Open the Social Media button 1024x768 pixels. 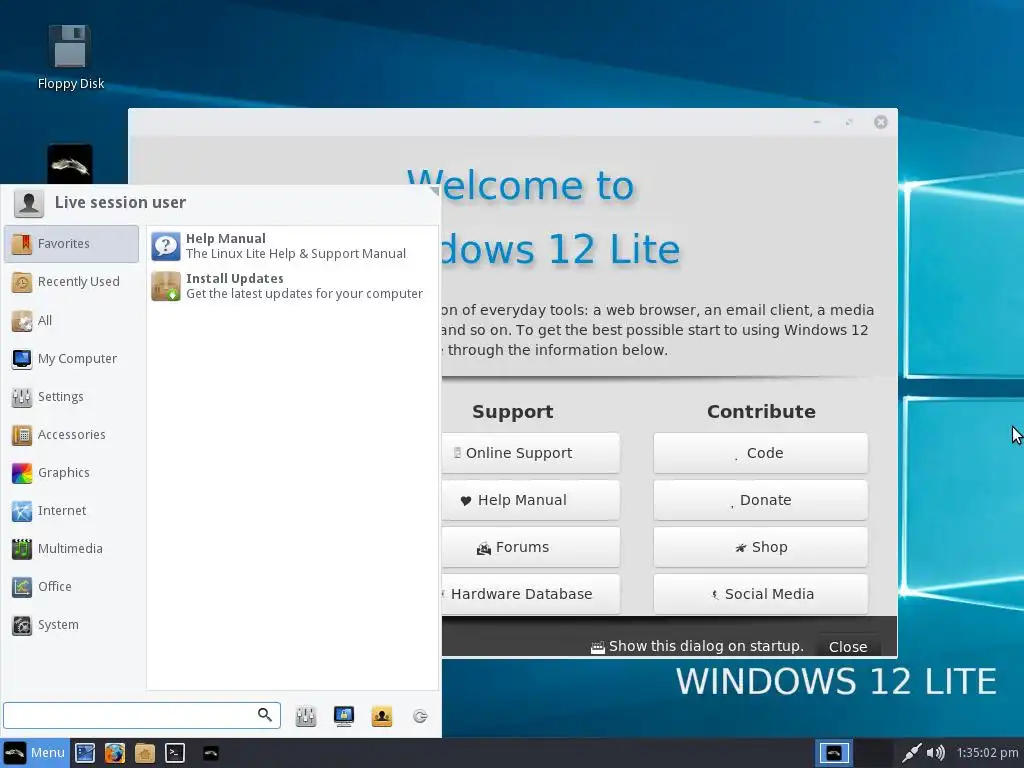tap(761, 594)
